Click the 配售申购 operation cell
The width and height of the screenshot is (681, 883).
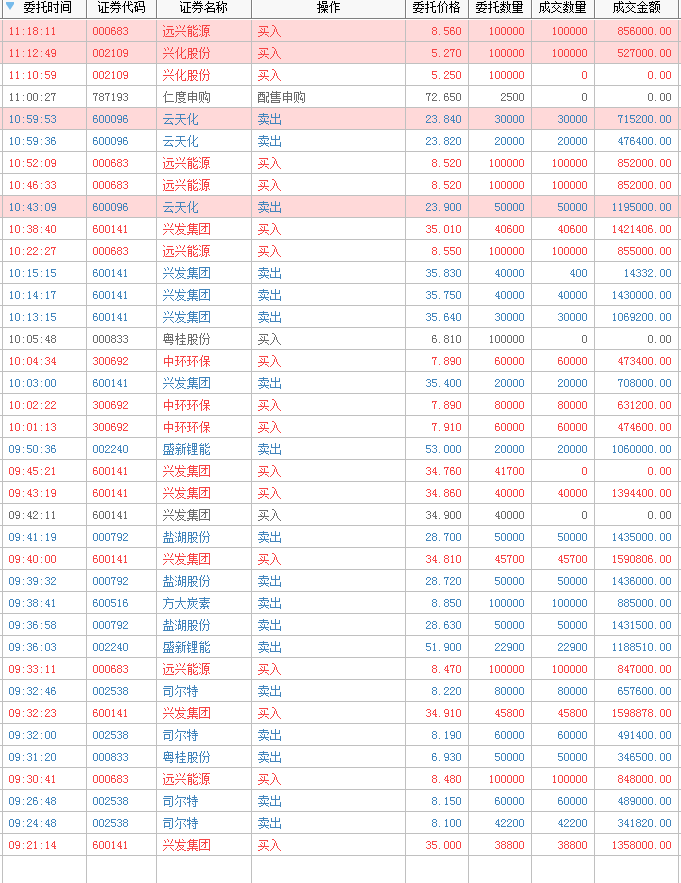281,97
